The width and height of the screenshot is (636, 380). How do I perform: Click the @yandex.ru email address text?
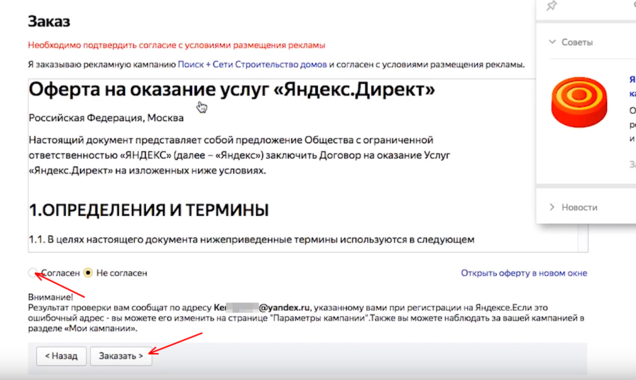click(x=262, y=307)
